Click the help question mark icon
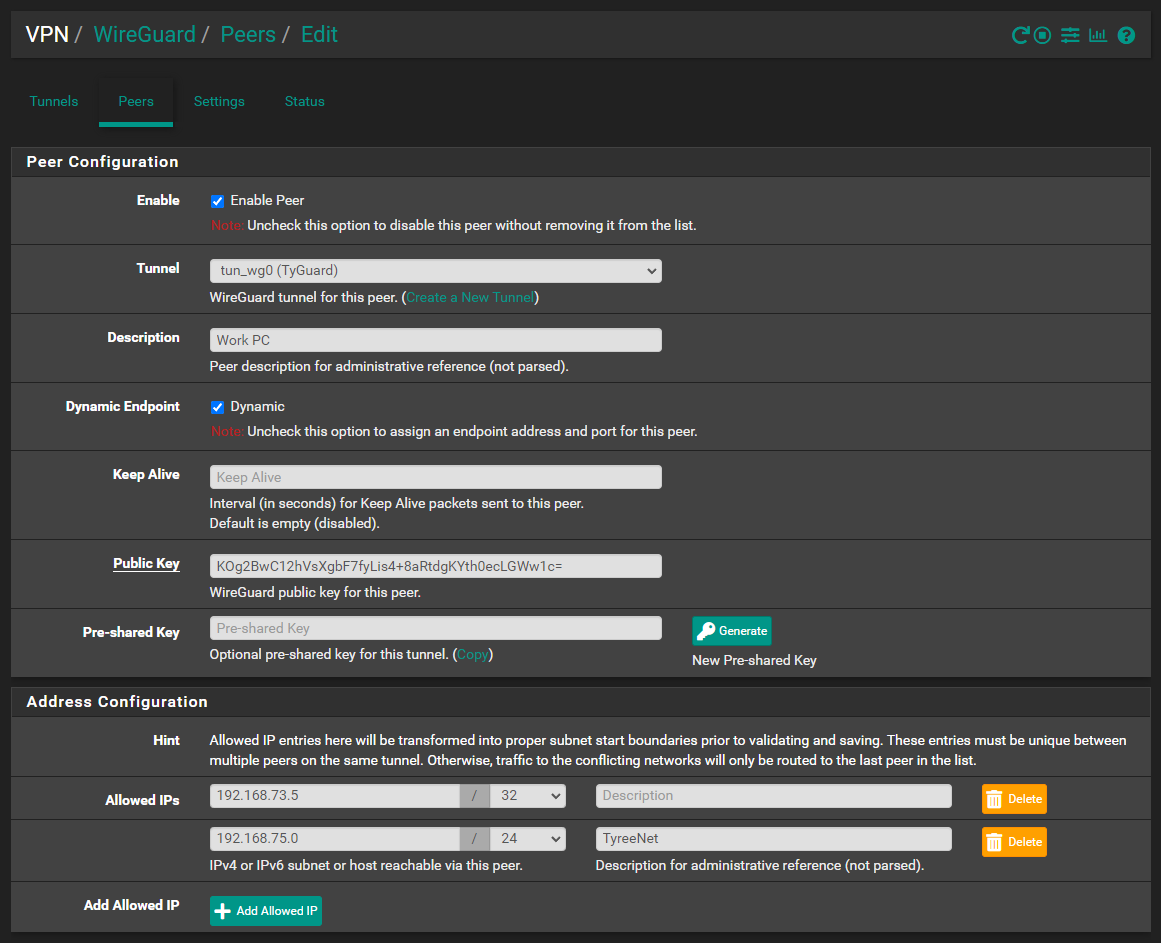This screenshot has height=943, width=1161. click(1126, 36)
